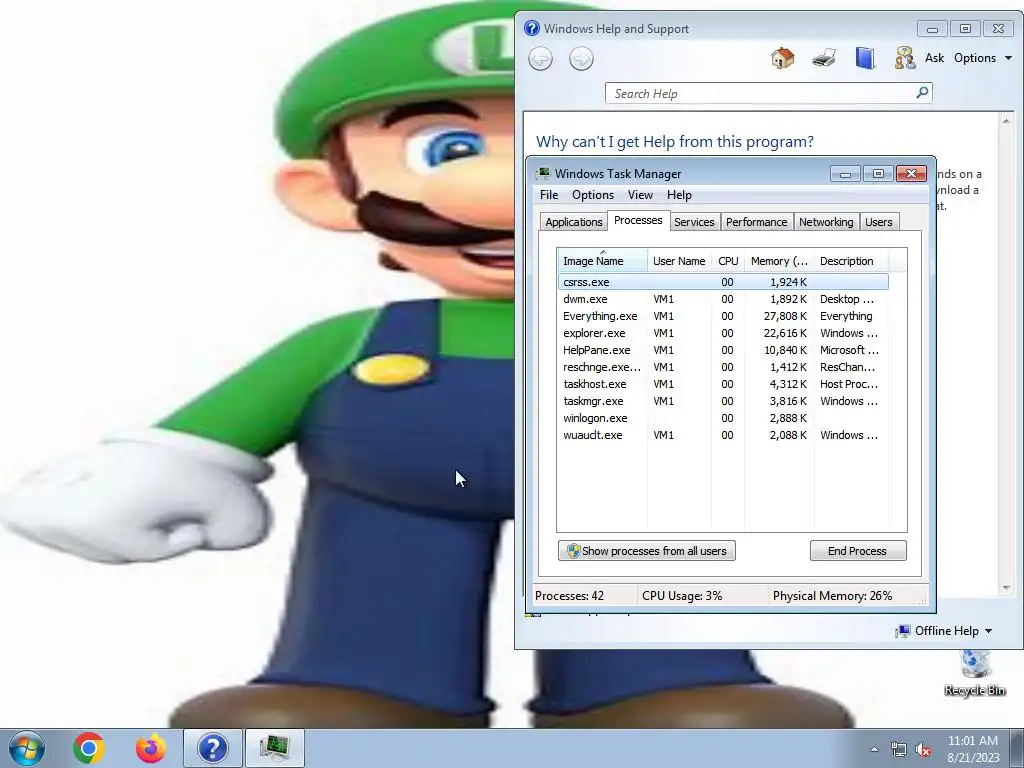Click the 27,808 K memory value
The height and width of the screenshot is (768, 1024).
785,316
